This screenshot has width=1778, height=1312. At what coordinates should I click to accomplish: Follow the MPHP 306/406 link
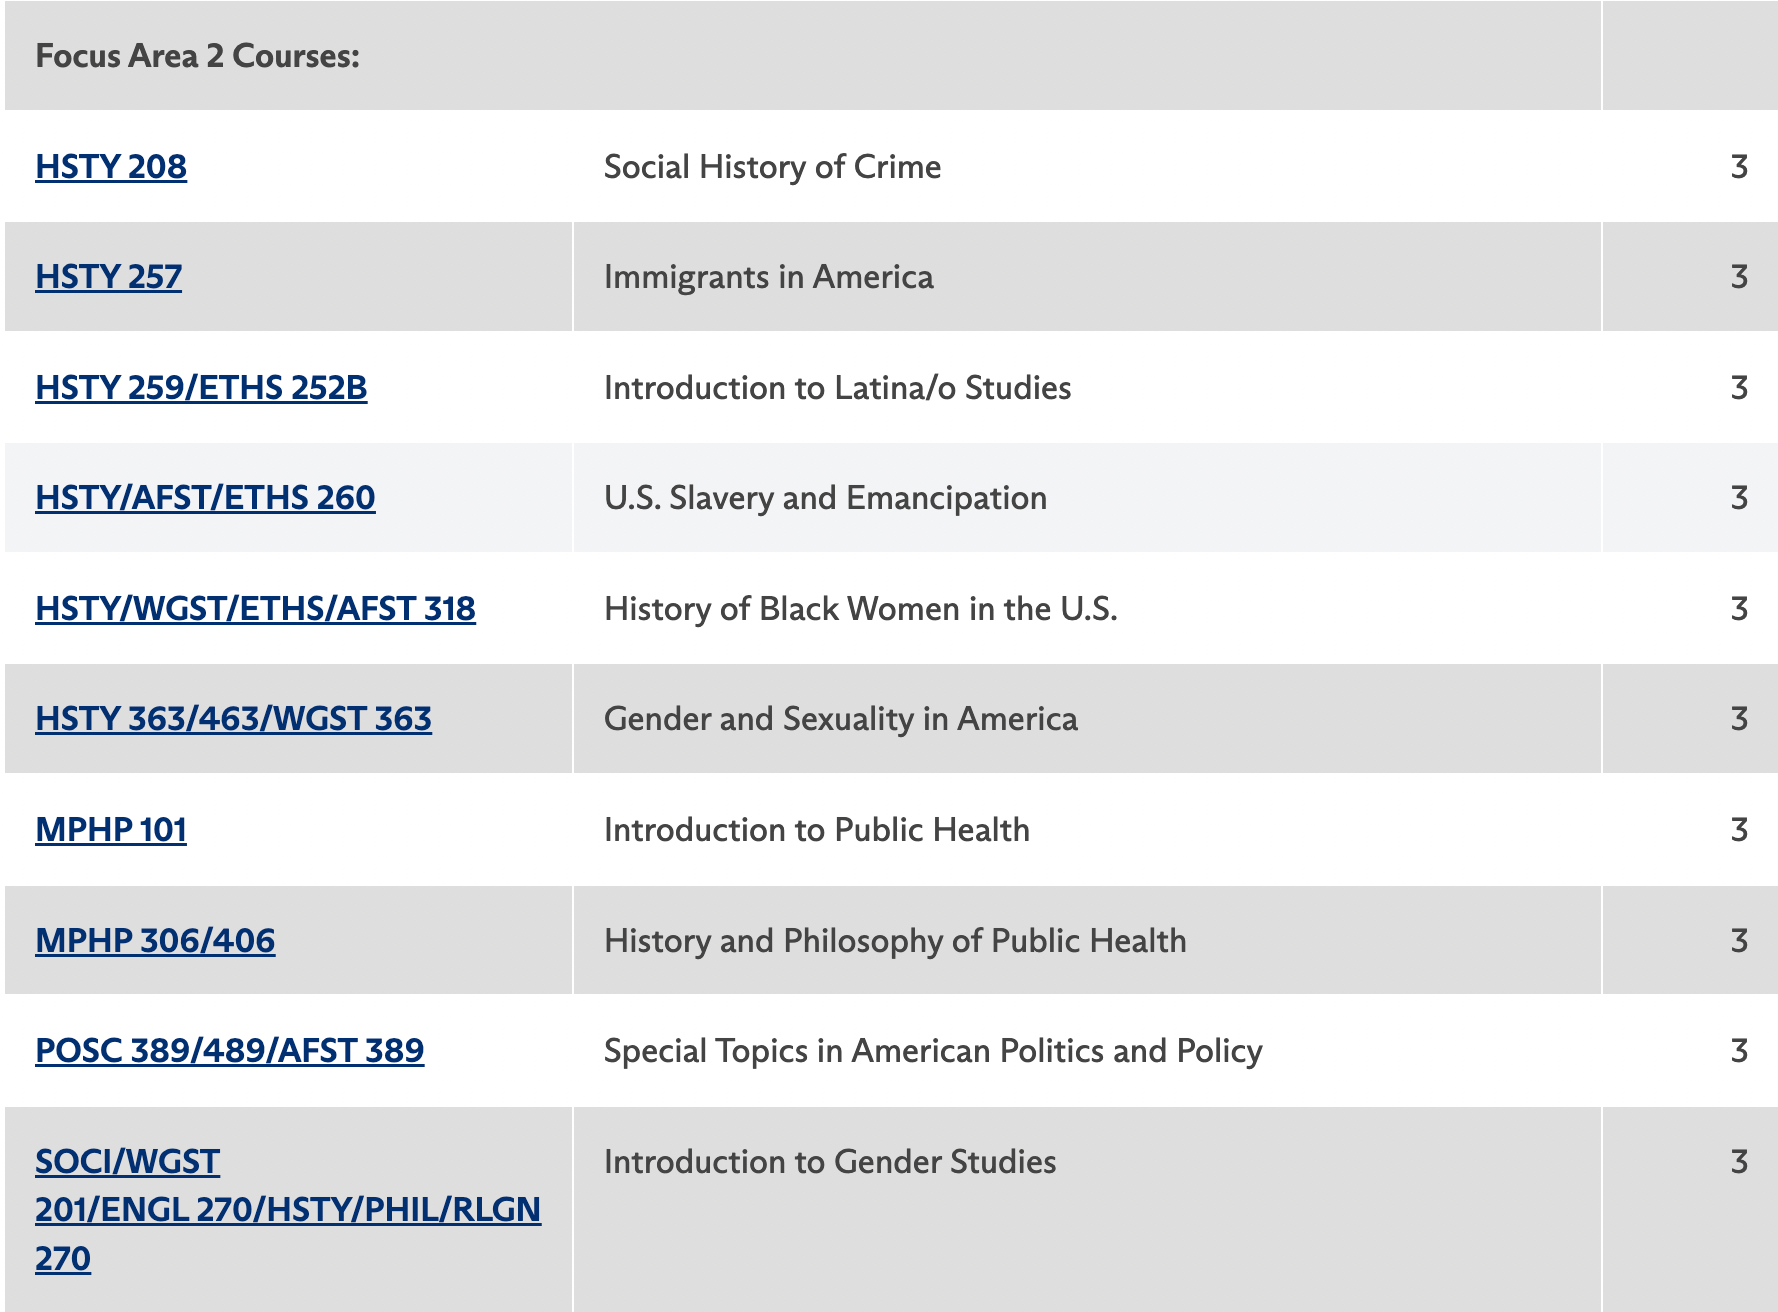click(155, 941)
